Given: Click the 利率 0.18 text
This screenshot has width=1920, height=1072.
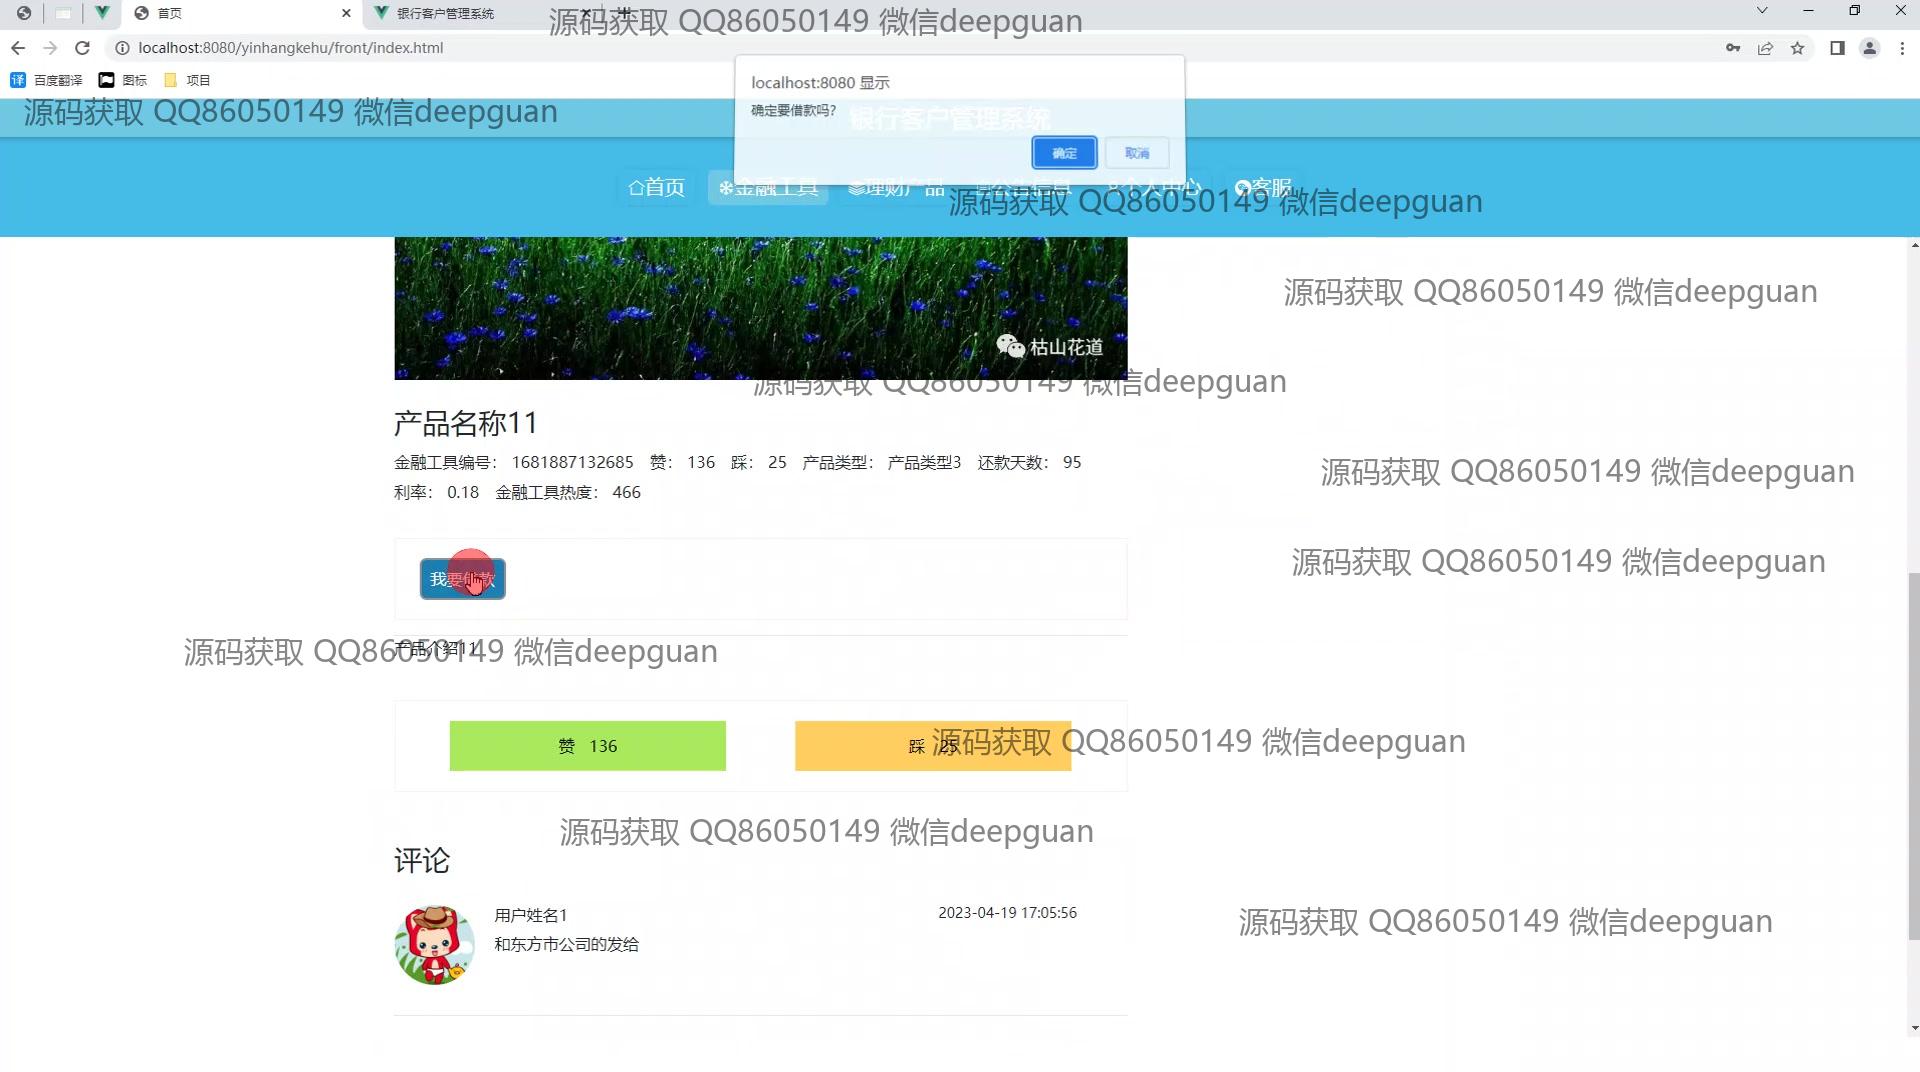Looking at the screenshot, I should pyautogui.click(x=436, y=492).
